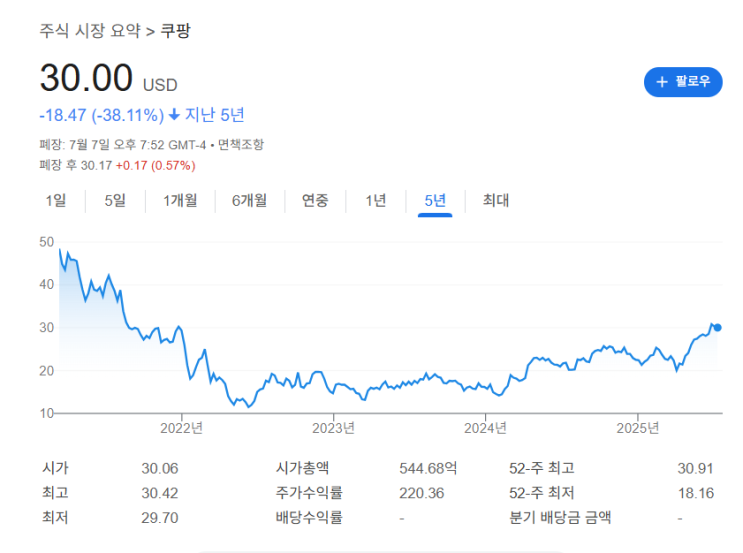The image size is (743, 553).
Task: Open the 주식 시장 요약 breadcrumb link
Action: (90, 30)
